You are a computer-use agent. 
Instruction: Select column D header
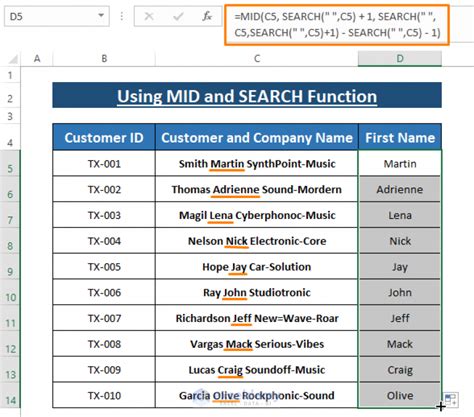pos(400,59)
